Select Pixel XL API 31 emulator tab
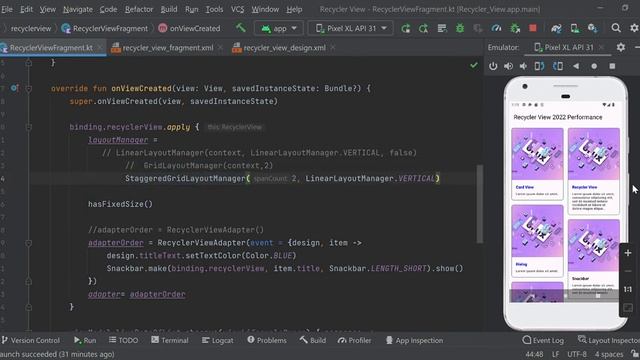 click(569, 47)
